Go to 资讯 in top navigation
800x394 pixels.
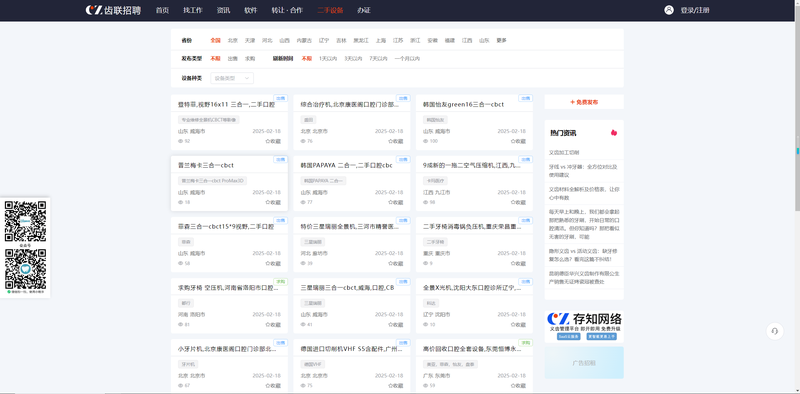pyautogui.click(x=223, y=10)
